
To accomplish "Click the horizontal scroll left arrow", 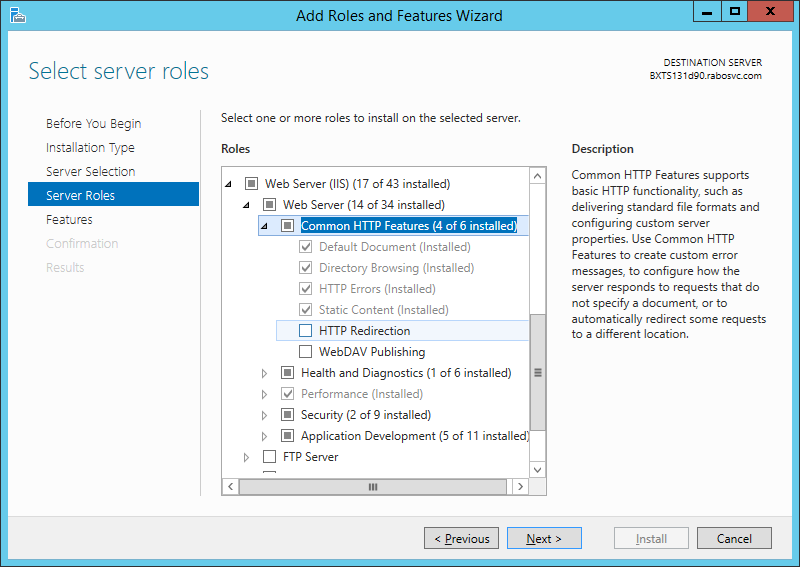I will point(231,486).
